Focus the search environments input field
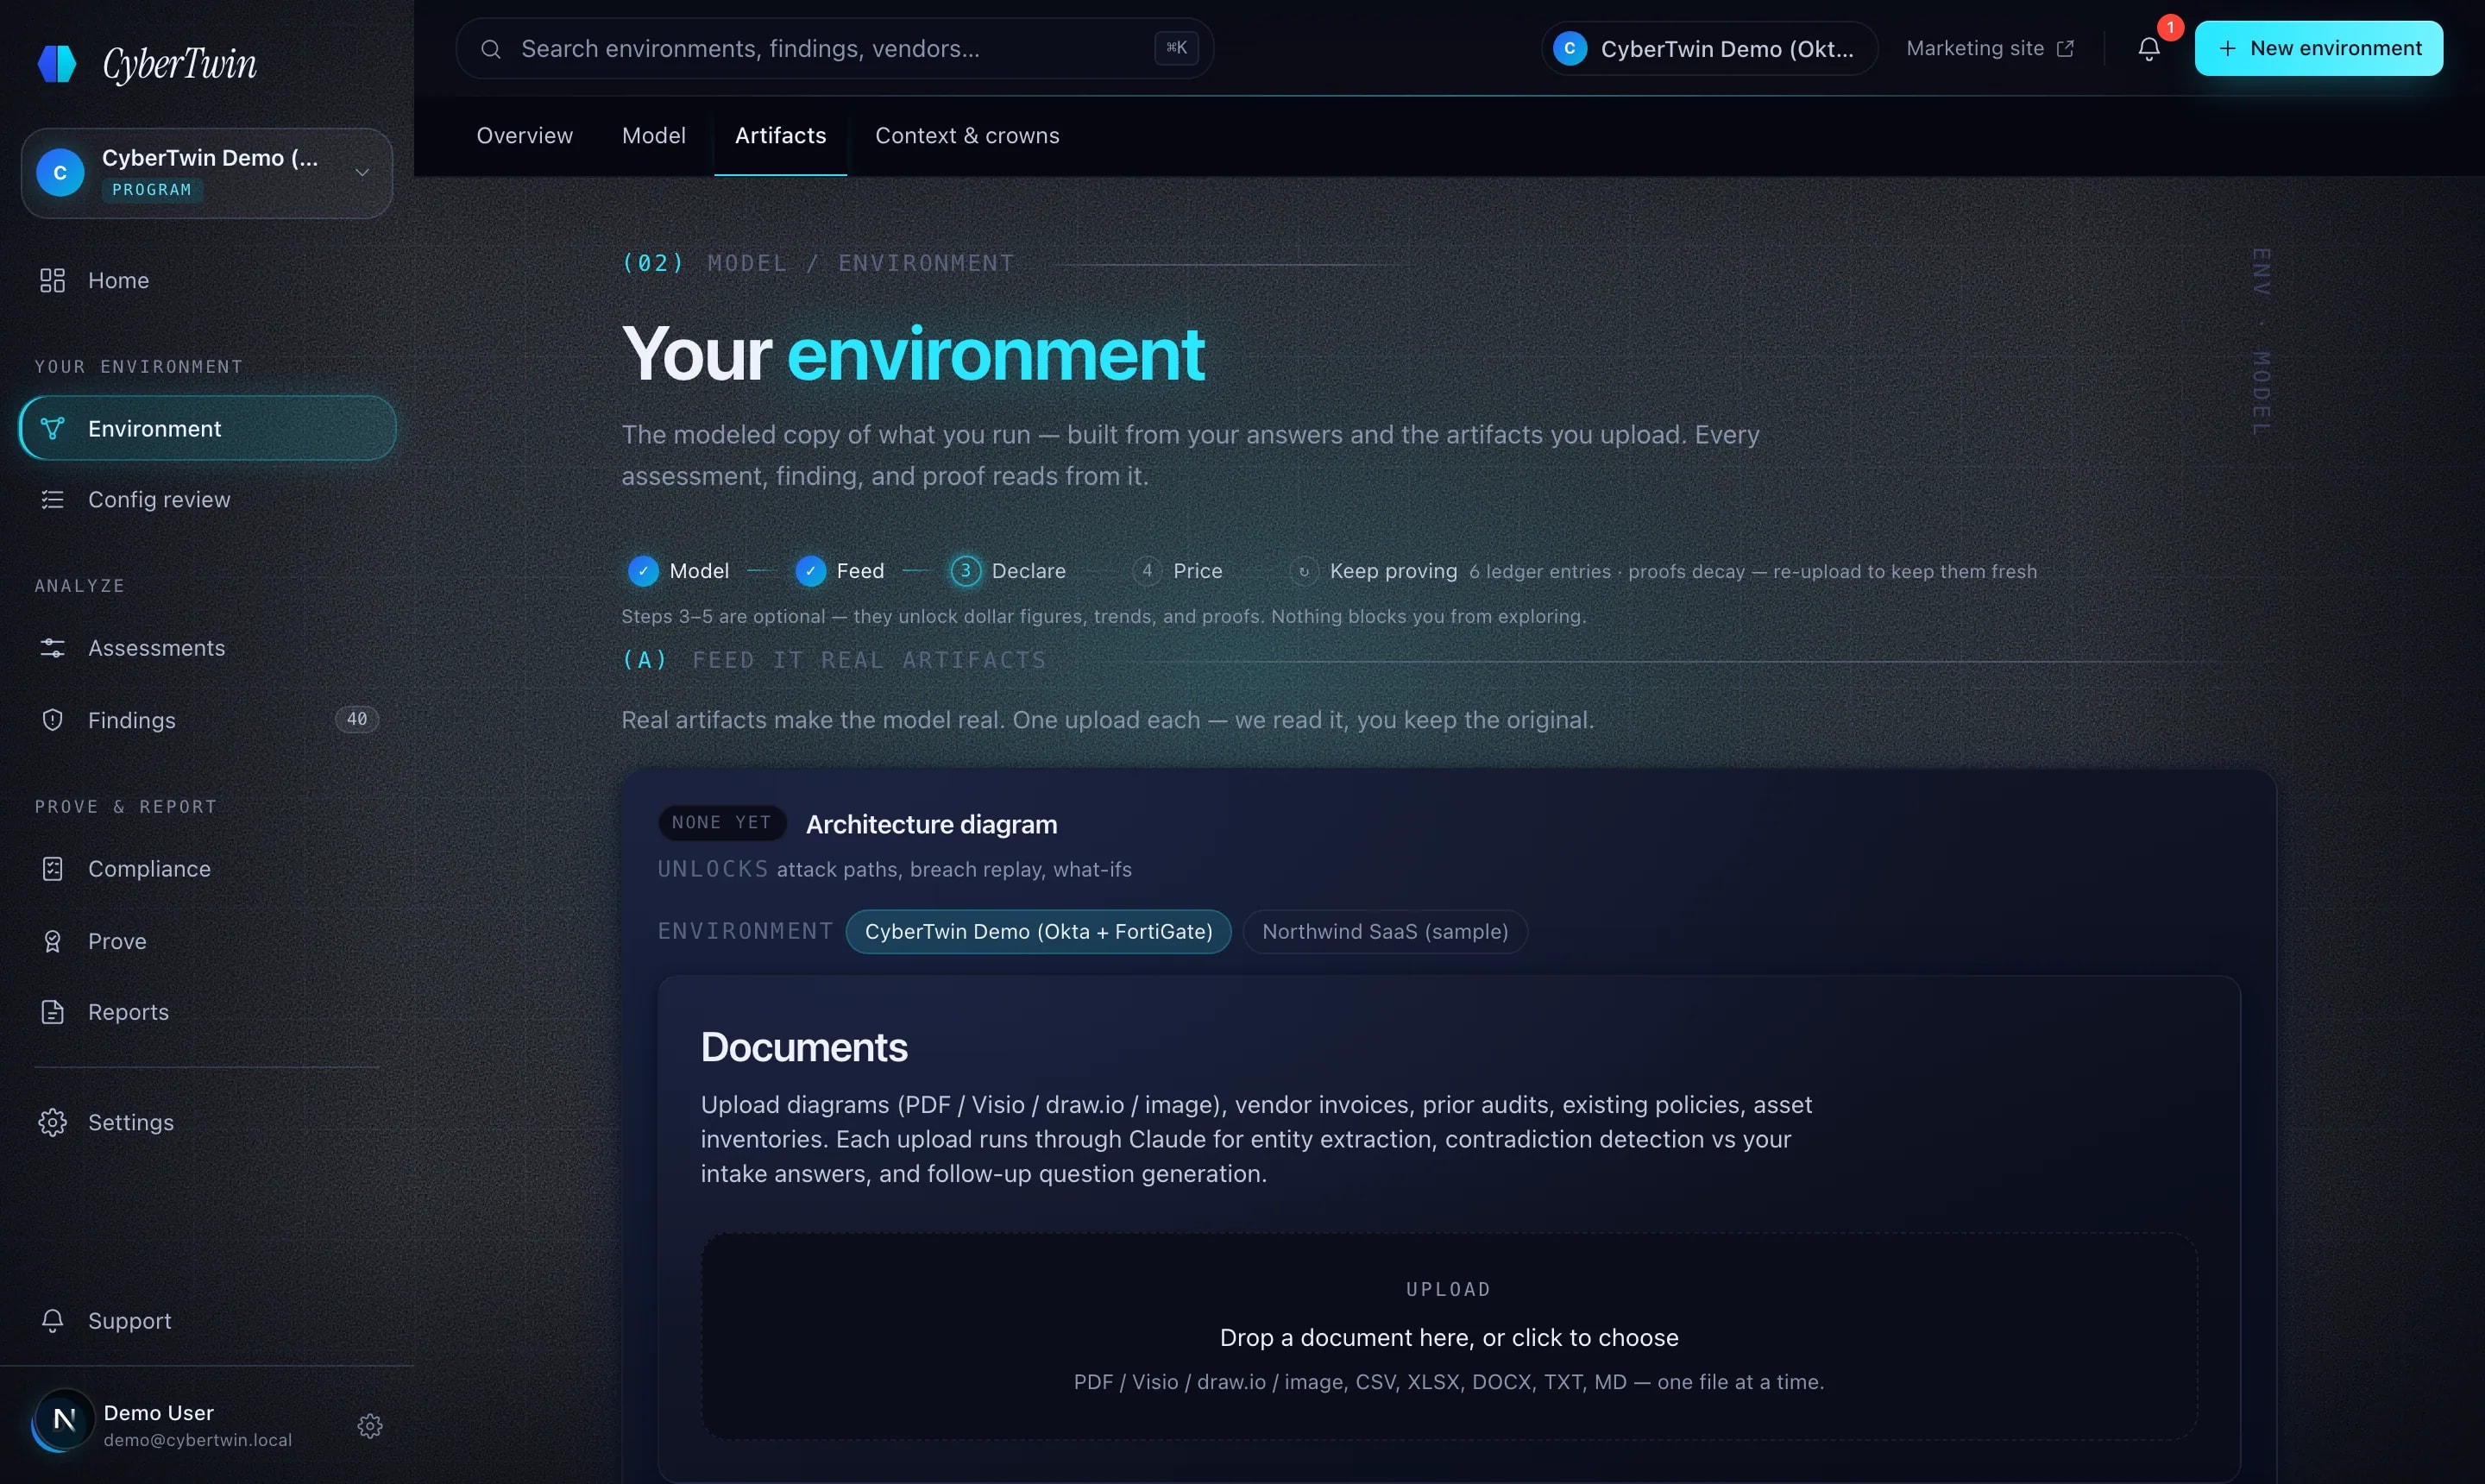The image size is (2485, 1484). [x=835, y=49]
